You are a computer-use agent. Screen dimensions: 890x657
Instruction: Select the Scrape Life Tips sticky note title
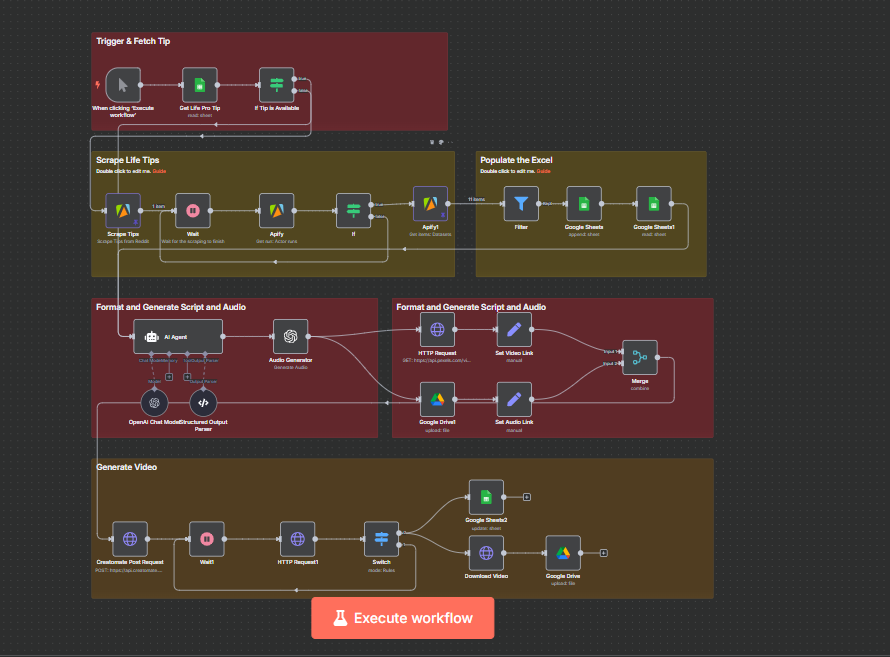(x=128, y=160)
